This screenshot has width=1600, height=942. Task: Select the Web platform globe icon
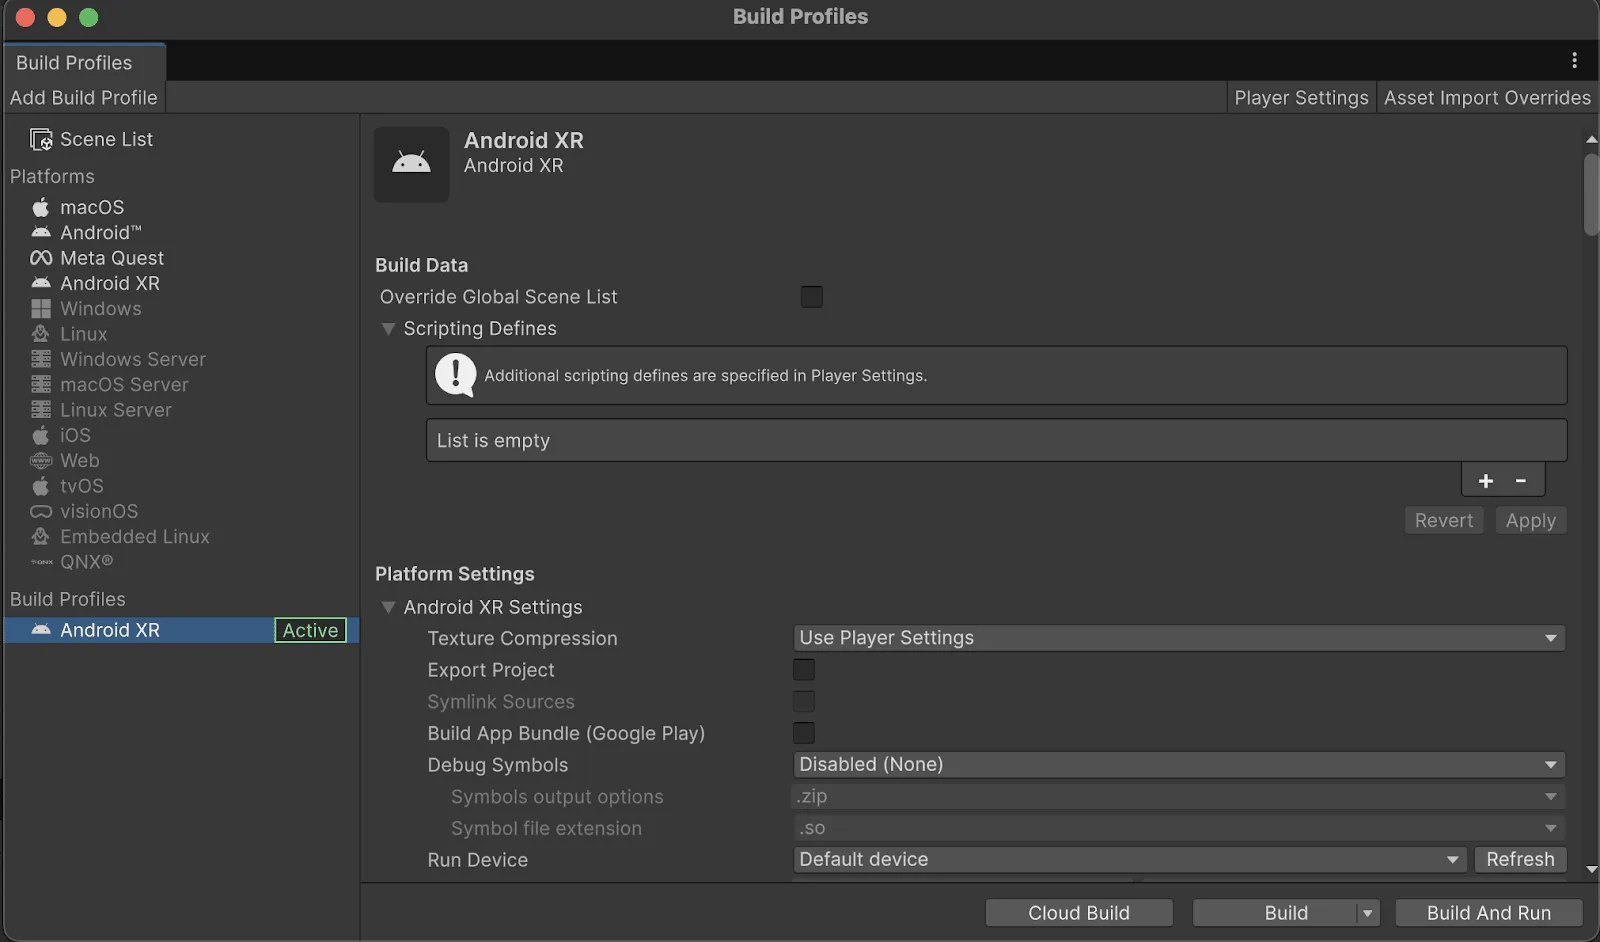(x=41, y=461)
